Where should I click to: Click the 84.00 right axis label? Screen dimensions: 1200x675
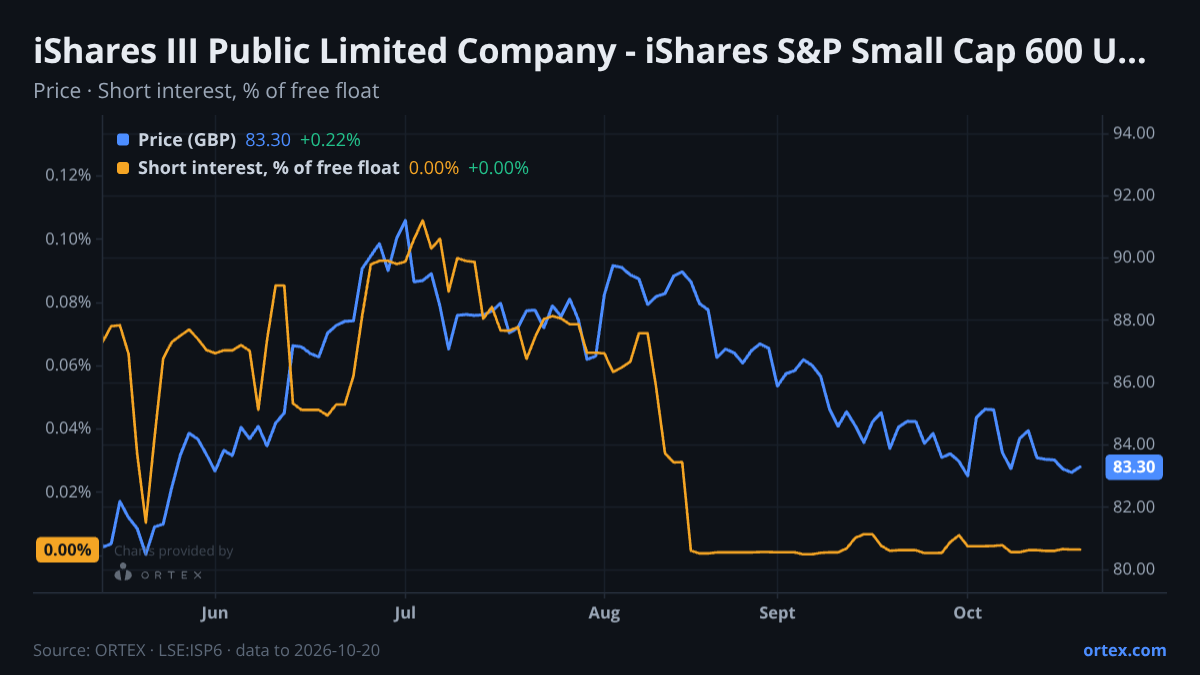point(1134,445)
